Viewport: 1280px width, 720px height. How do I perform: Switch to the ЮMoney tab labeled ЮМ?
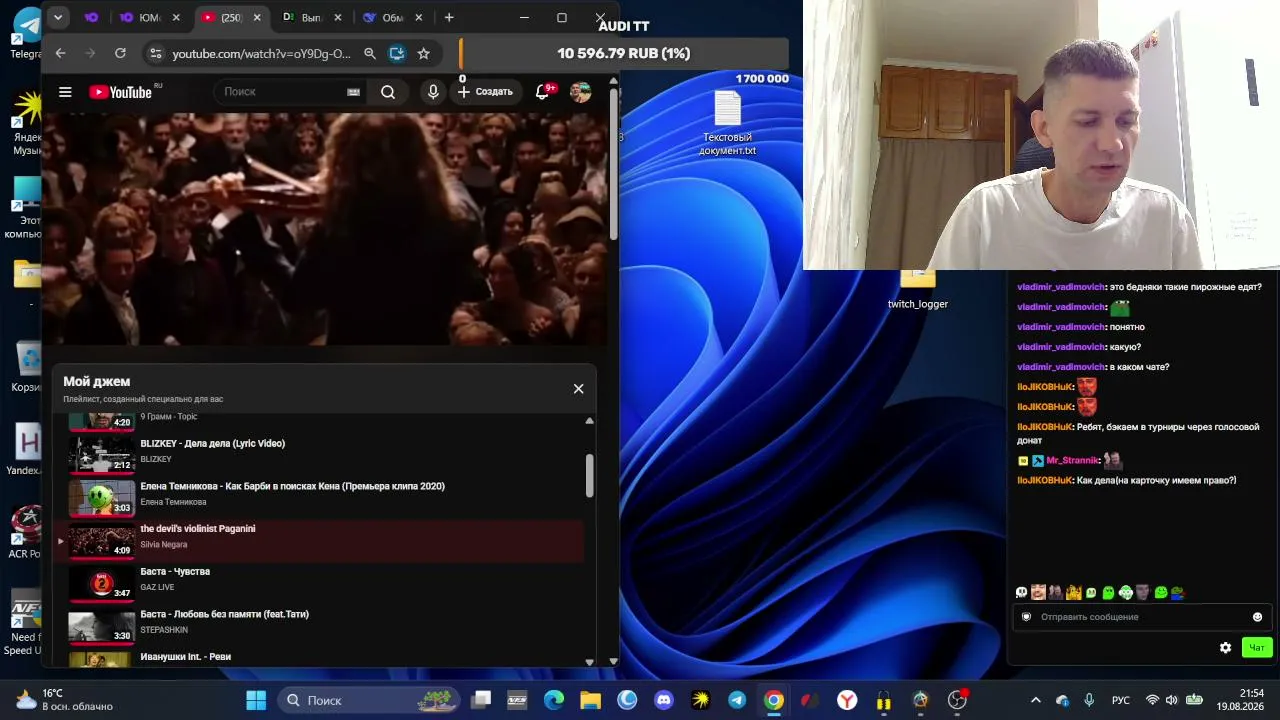(148, 17)
